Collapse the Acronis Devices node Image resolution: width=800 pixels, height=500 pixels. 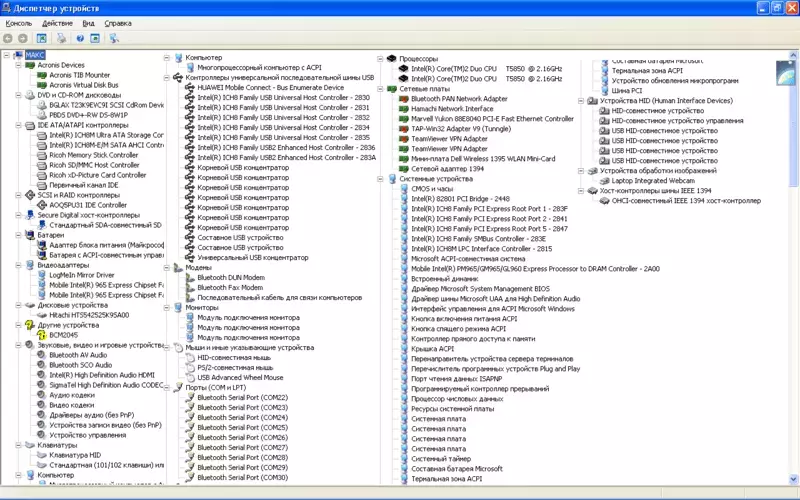pyautogui.click(x=18, y=65)
